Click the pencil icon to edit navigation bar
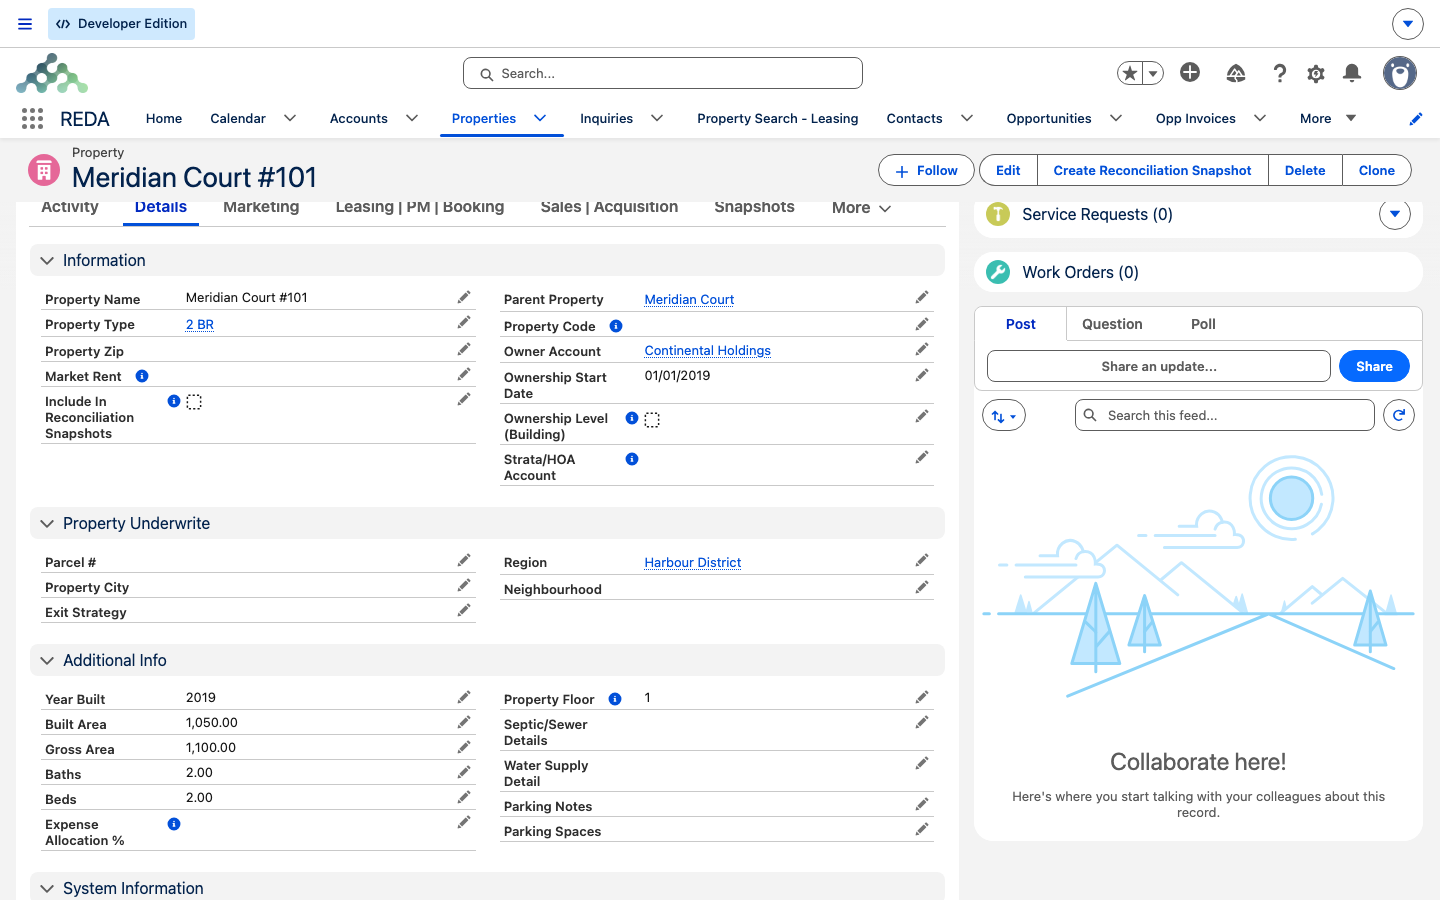 pyautogui.click(x=1416, y=119)
